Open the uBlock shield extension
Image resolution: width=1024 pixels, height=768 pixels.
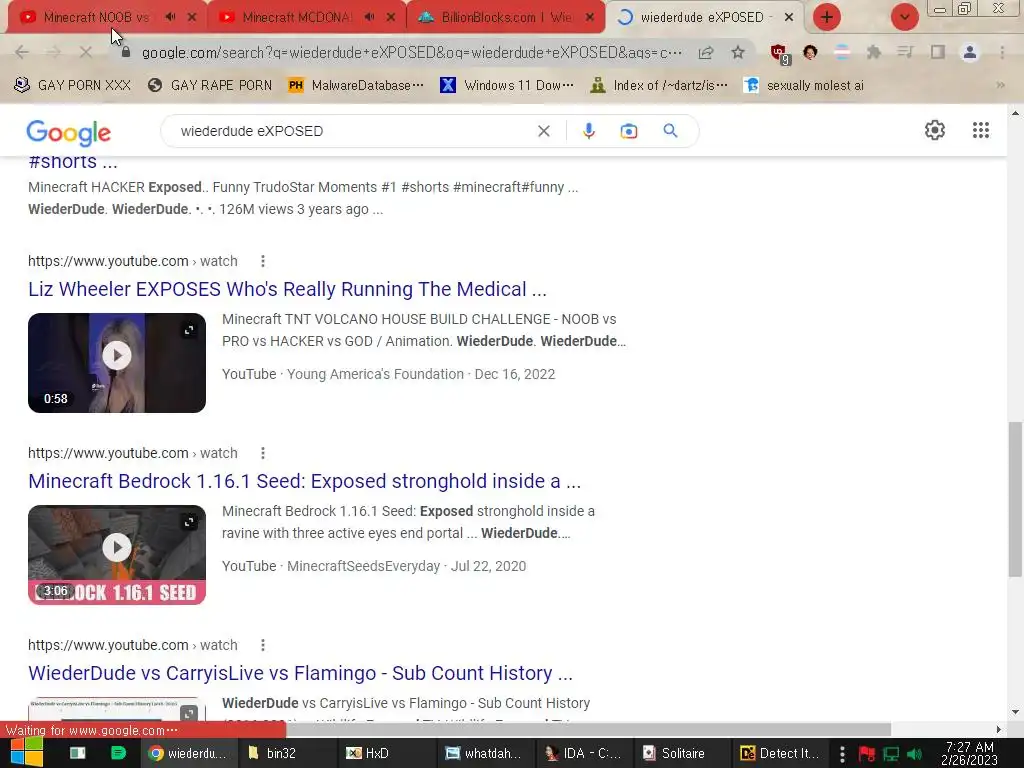coord(779,54)
